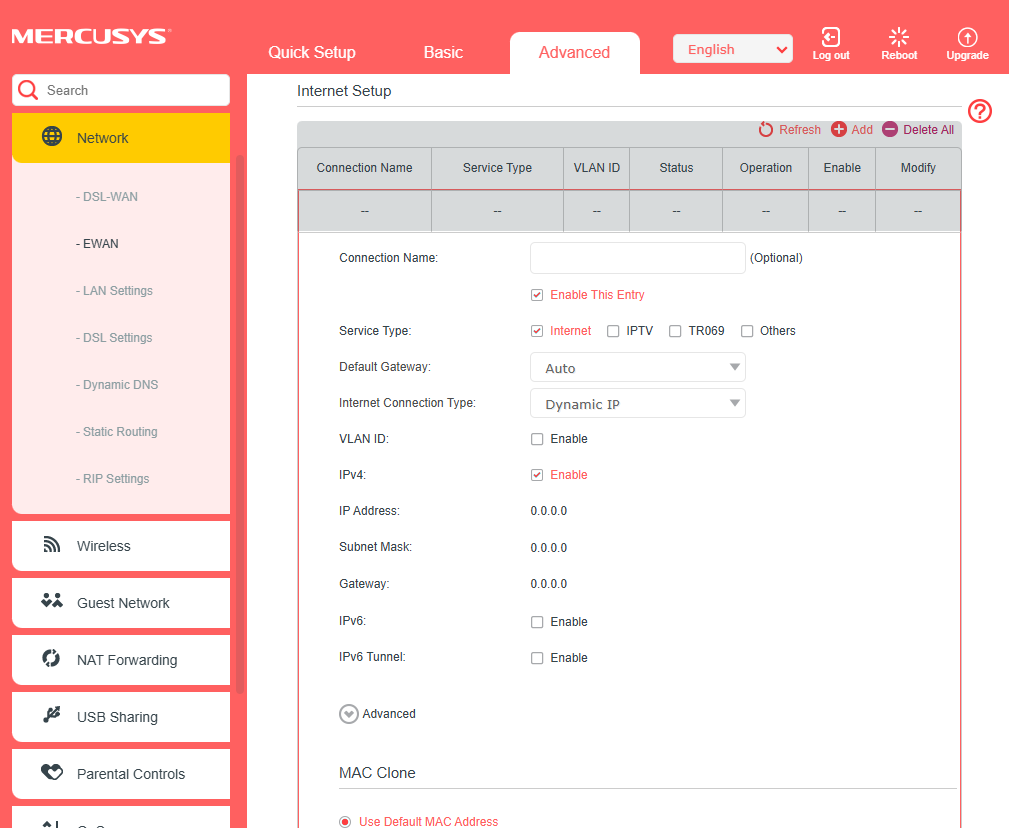Check the Others service type

point(746,331)
